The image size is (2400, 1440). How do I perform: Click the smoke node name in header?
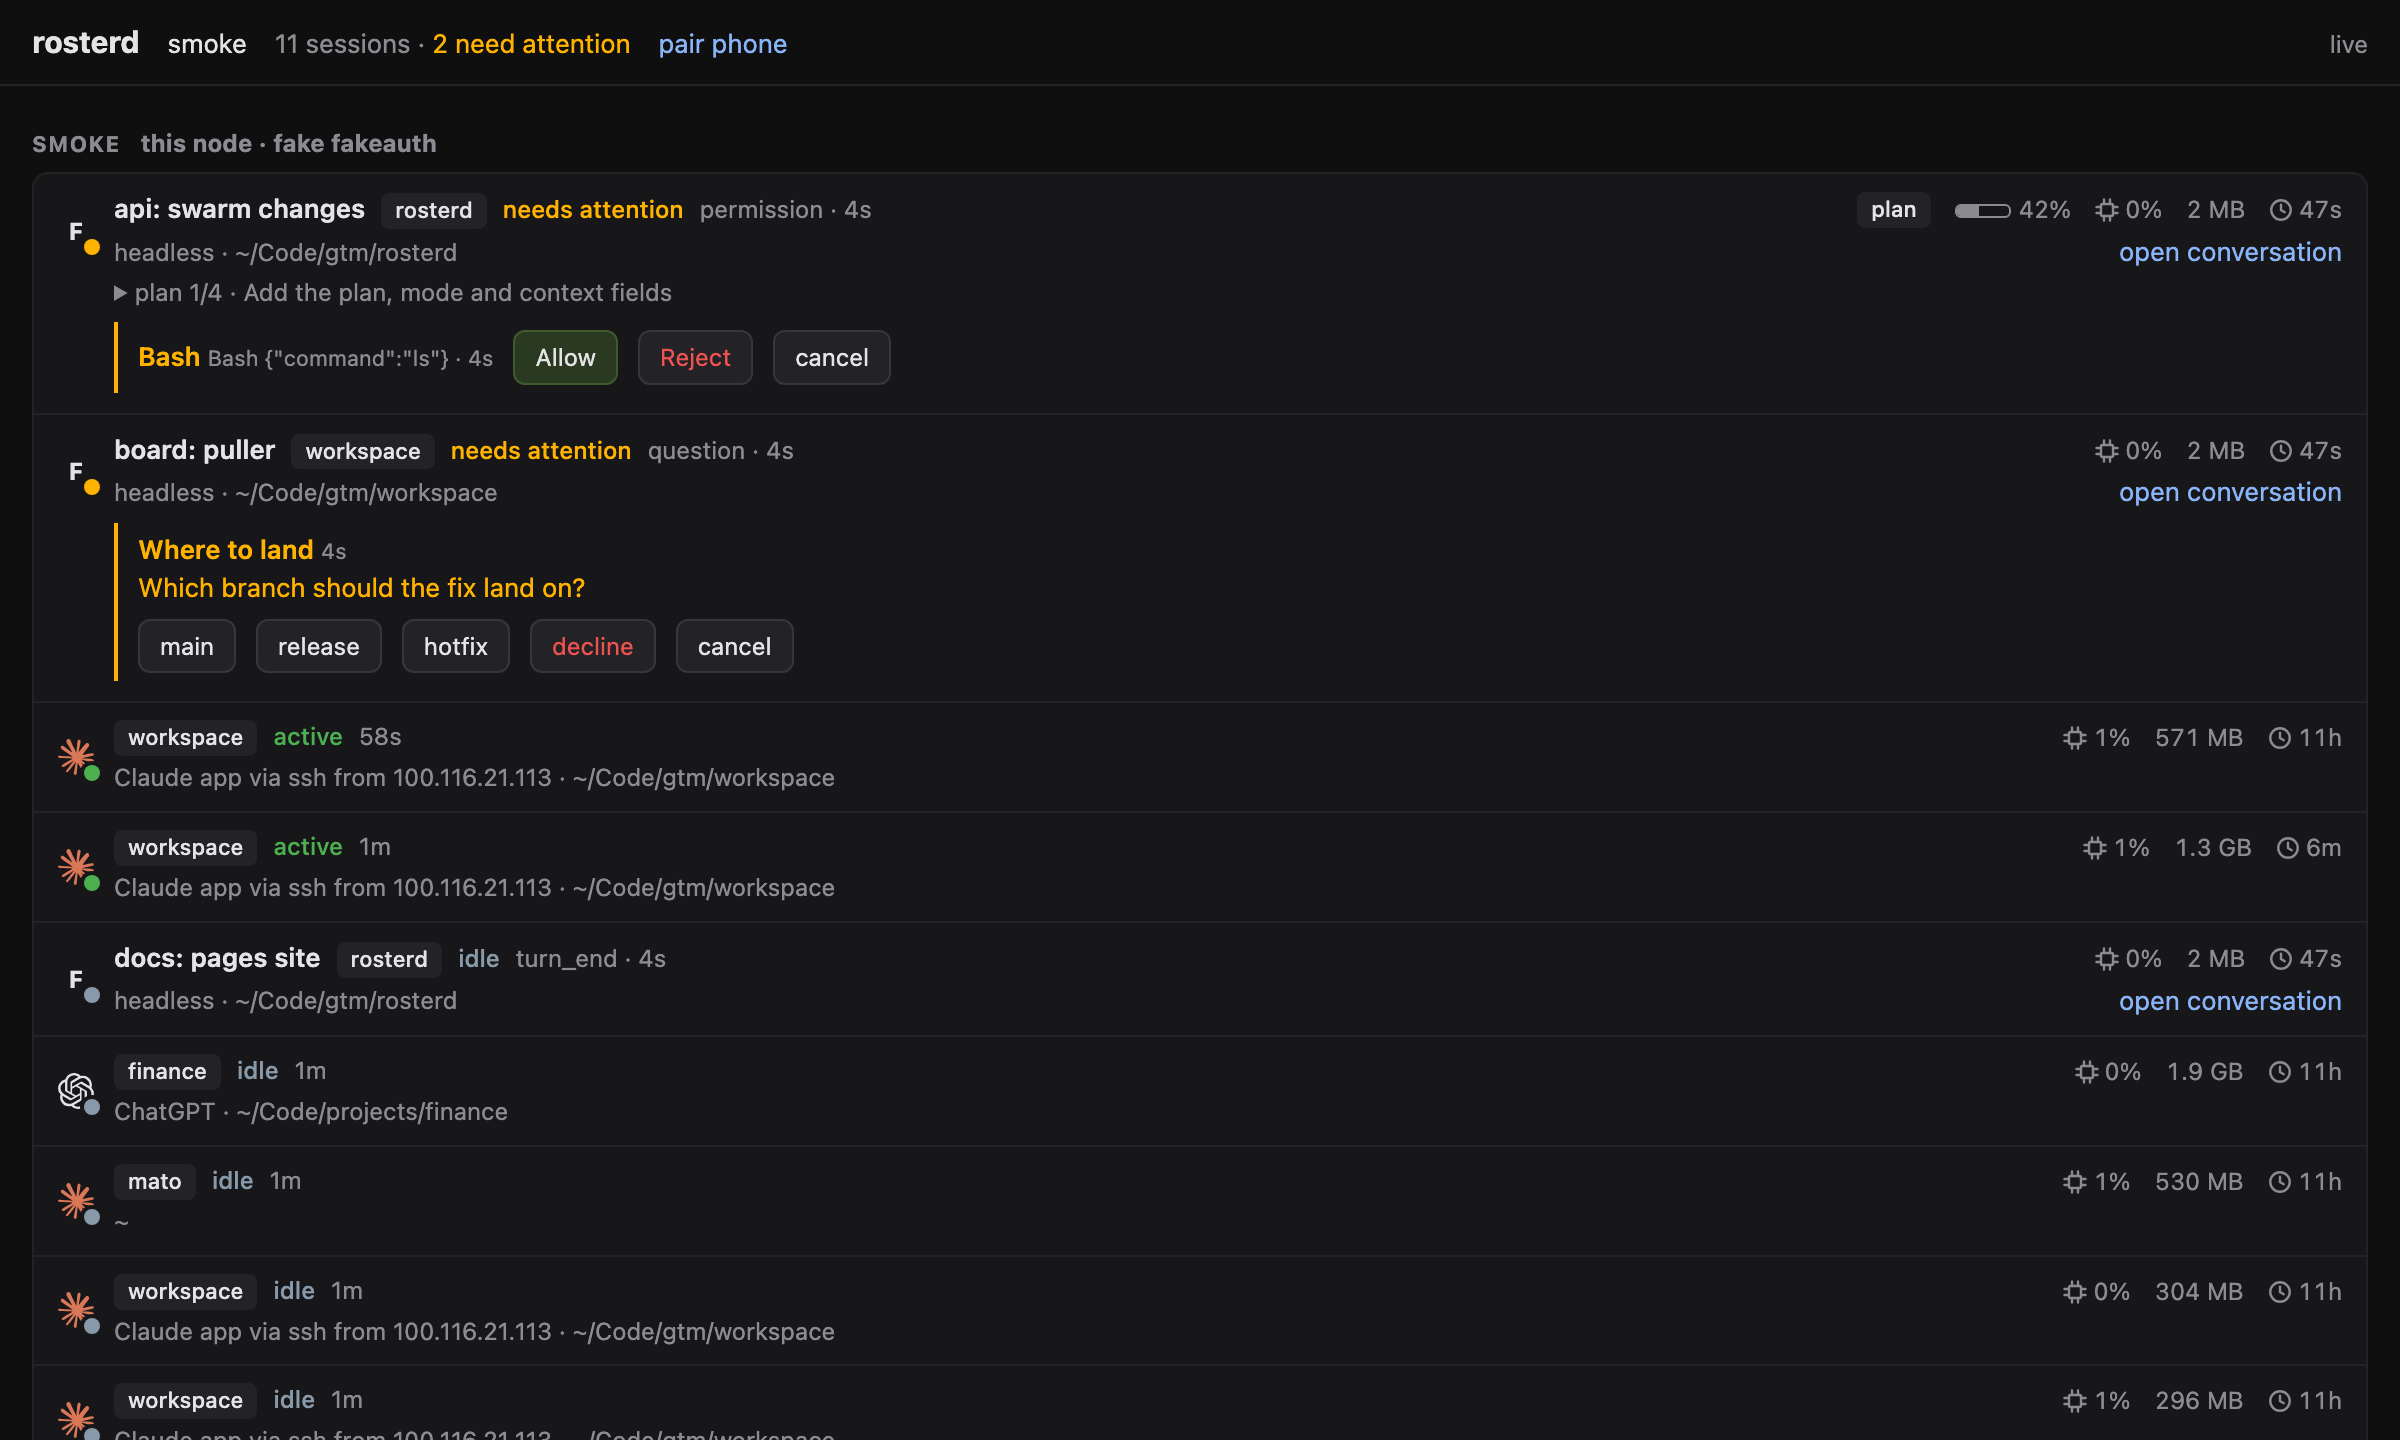(x=207, y=44)
